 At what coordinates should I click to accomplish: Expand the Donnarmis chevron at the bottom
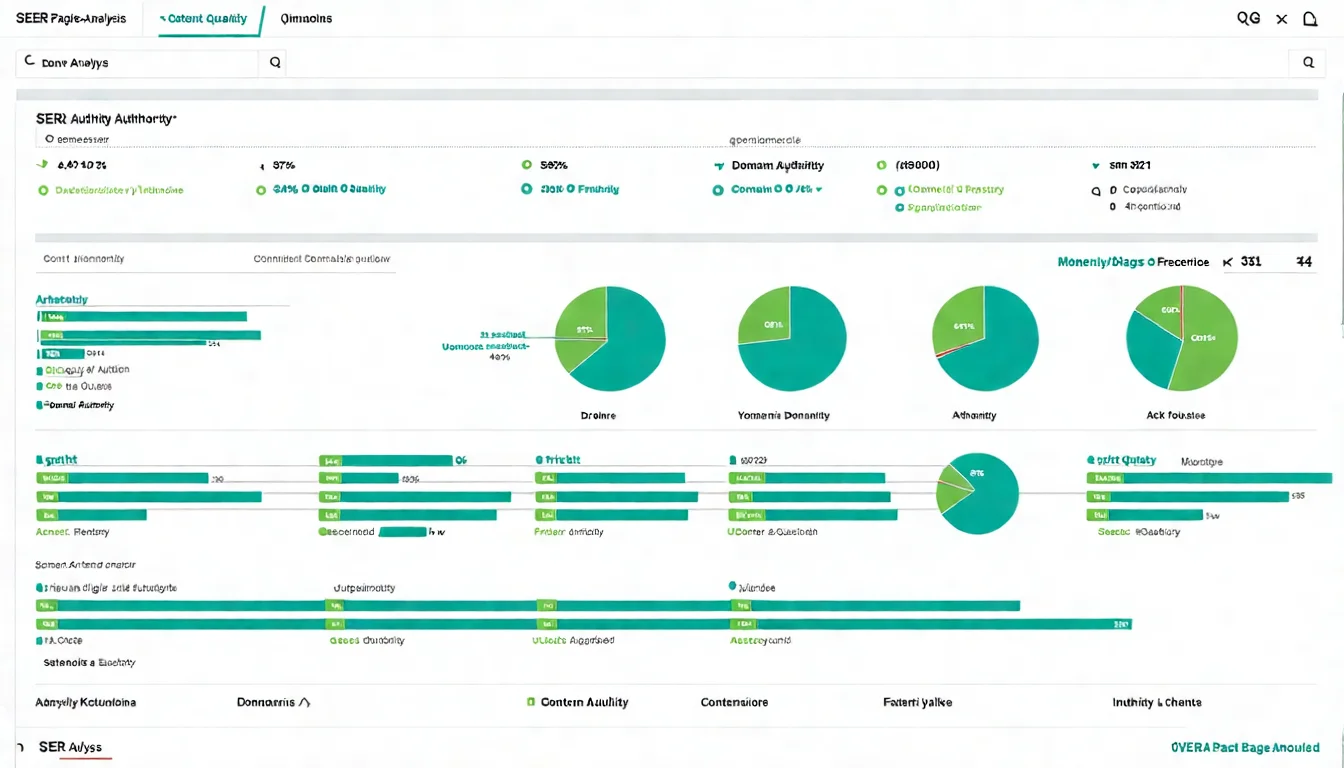[x=305, y=703]
